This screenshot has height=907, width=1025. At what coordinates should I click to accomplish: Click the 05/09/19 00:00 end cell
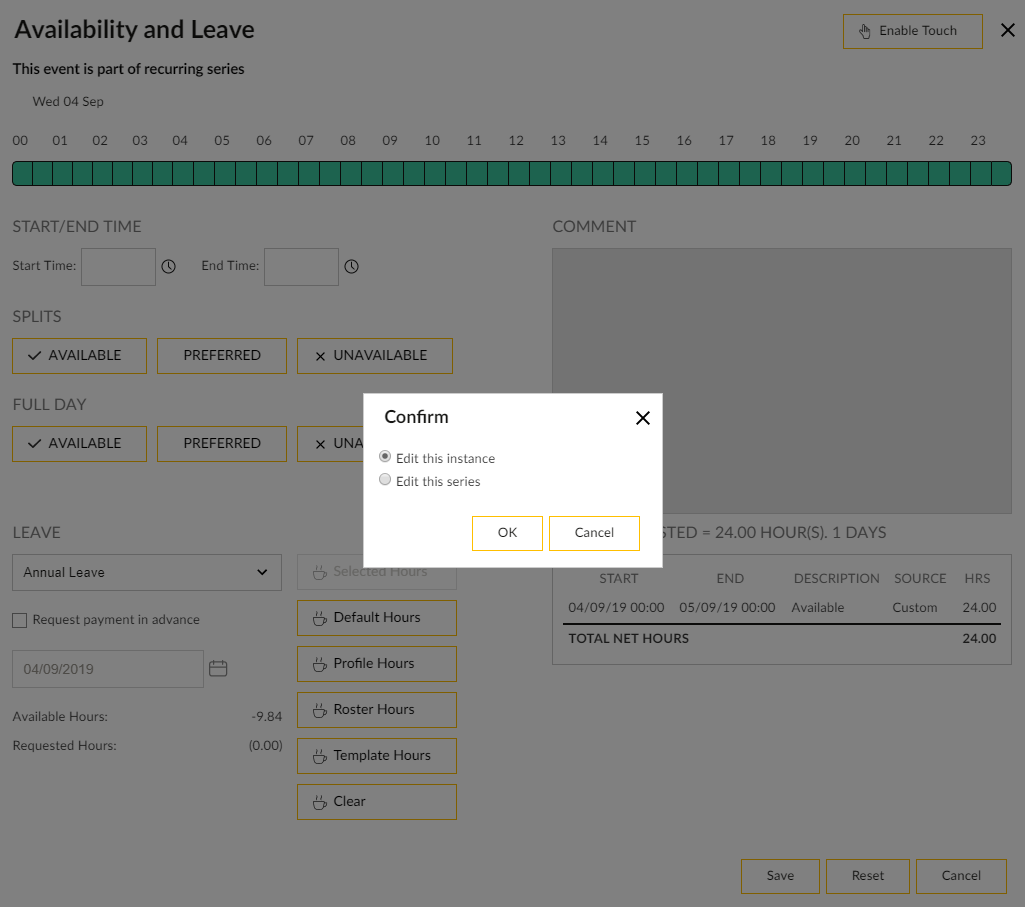click(x=727, y=608)
